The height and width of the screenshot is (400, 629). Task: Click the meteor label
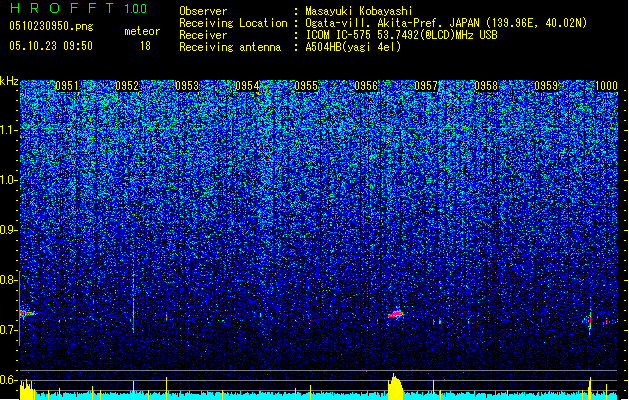pyautogui.click(x=142, y=31)
